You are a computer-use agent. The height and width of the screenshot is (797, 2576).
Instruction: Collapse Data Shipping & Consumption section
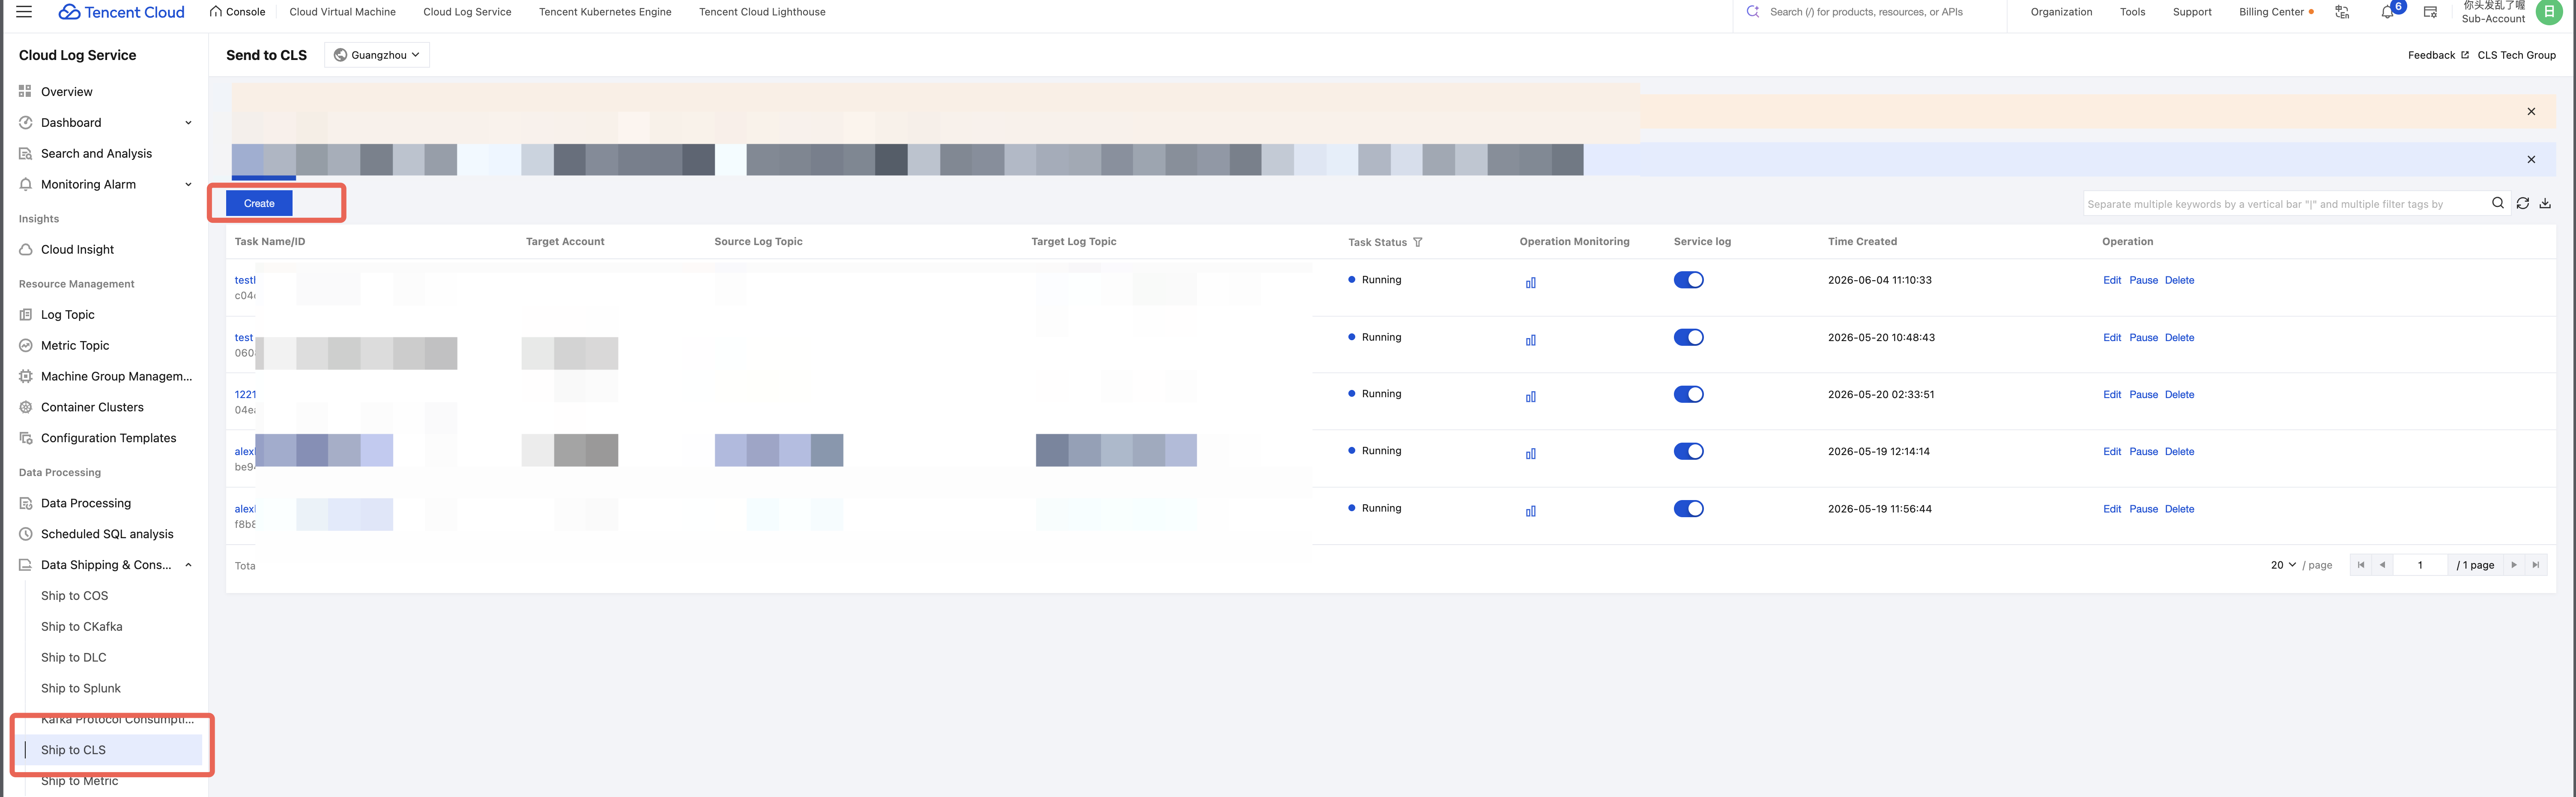188,565
